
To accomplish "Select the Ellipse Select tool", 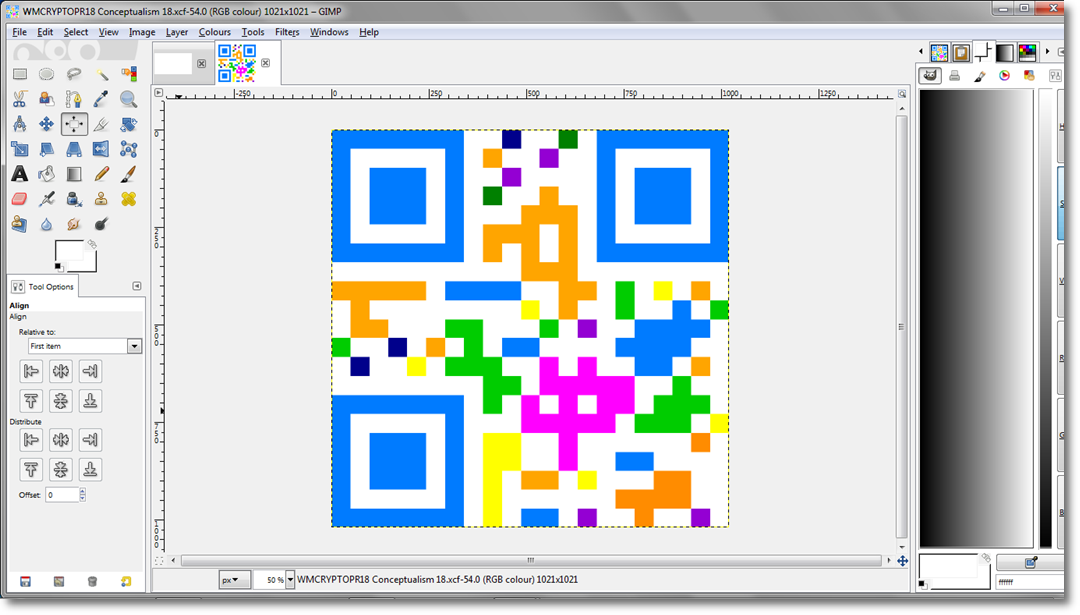I will pyautogui.click(x=46, y=74).
